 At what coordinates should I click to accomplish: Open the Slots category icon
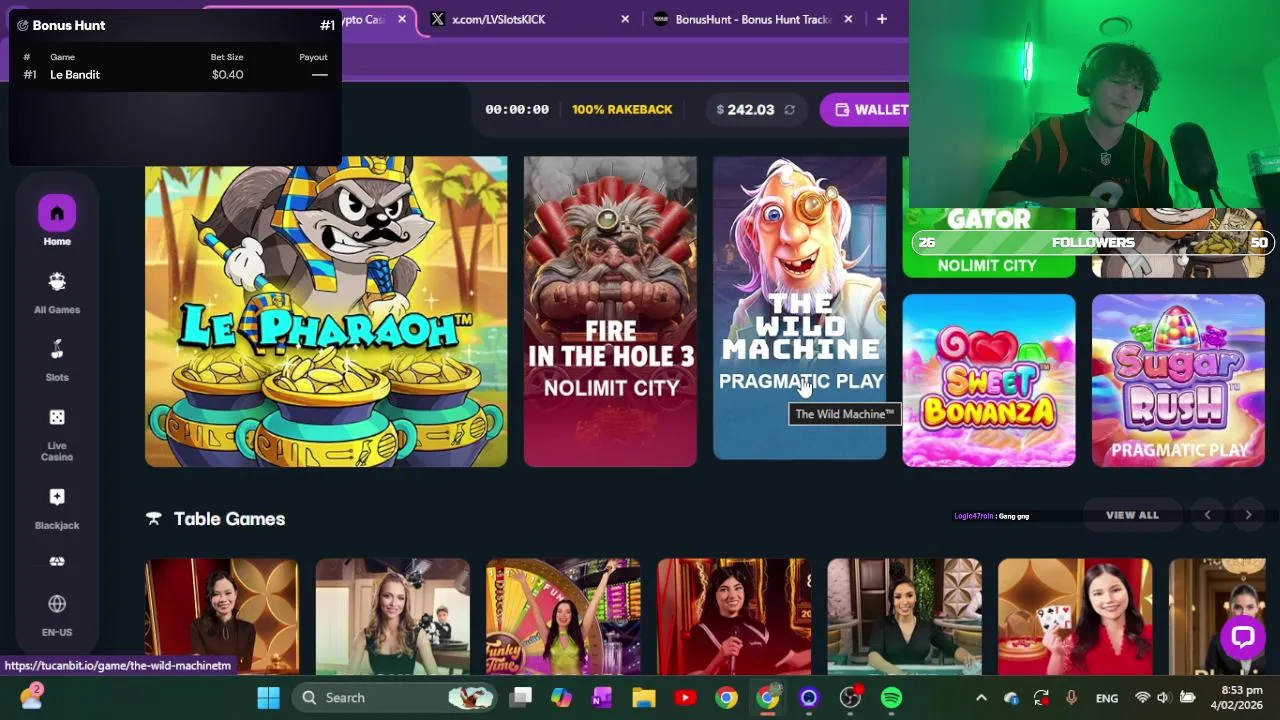pyautogui.click(x=57, y=350)
